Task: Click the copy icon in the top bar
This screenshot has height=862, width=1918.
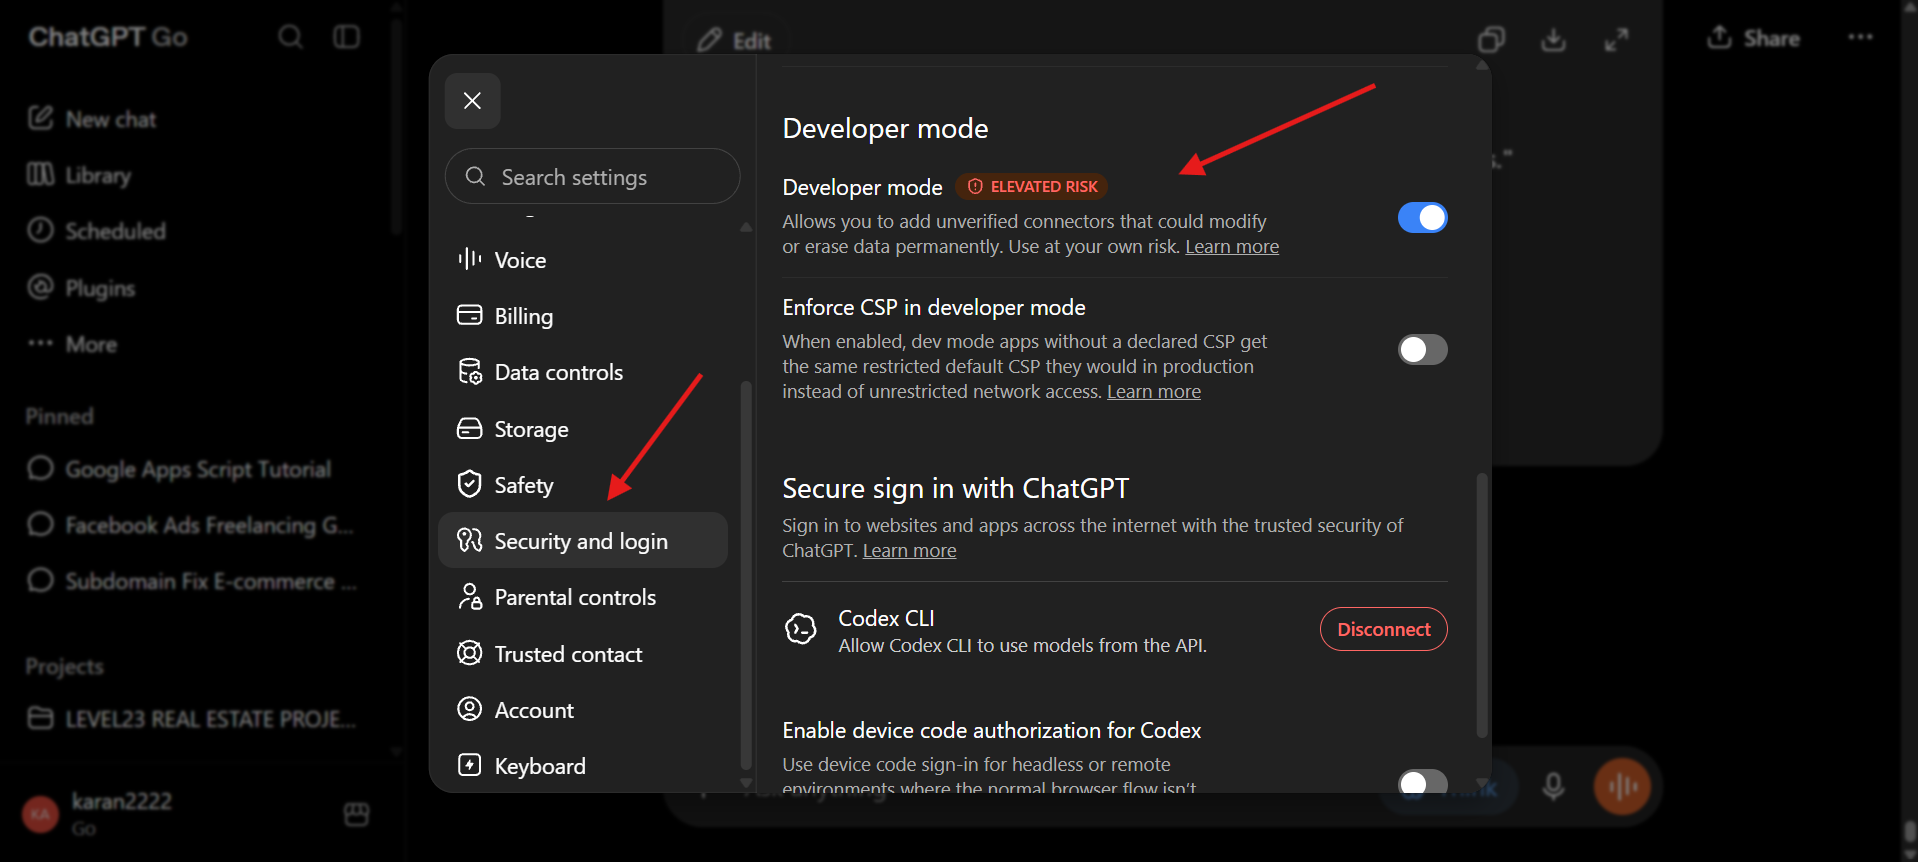Action: coord(1491,39)
